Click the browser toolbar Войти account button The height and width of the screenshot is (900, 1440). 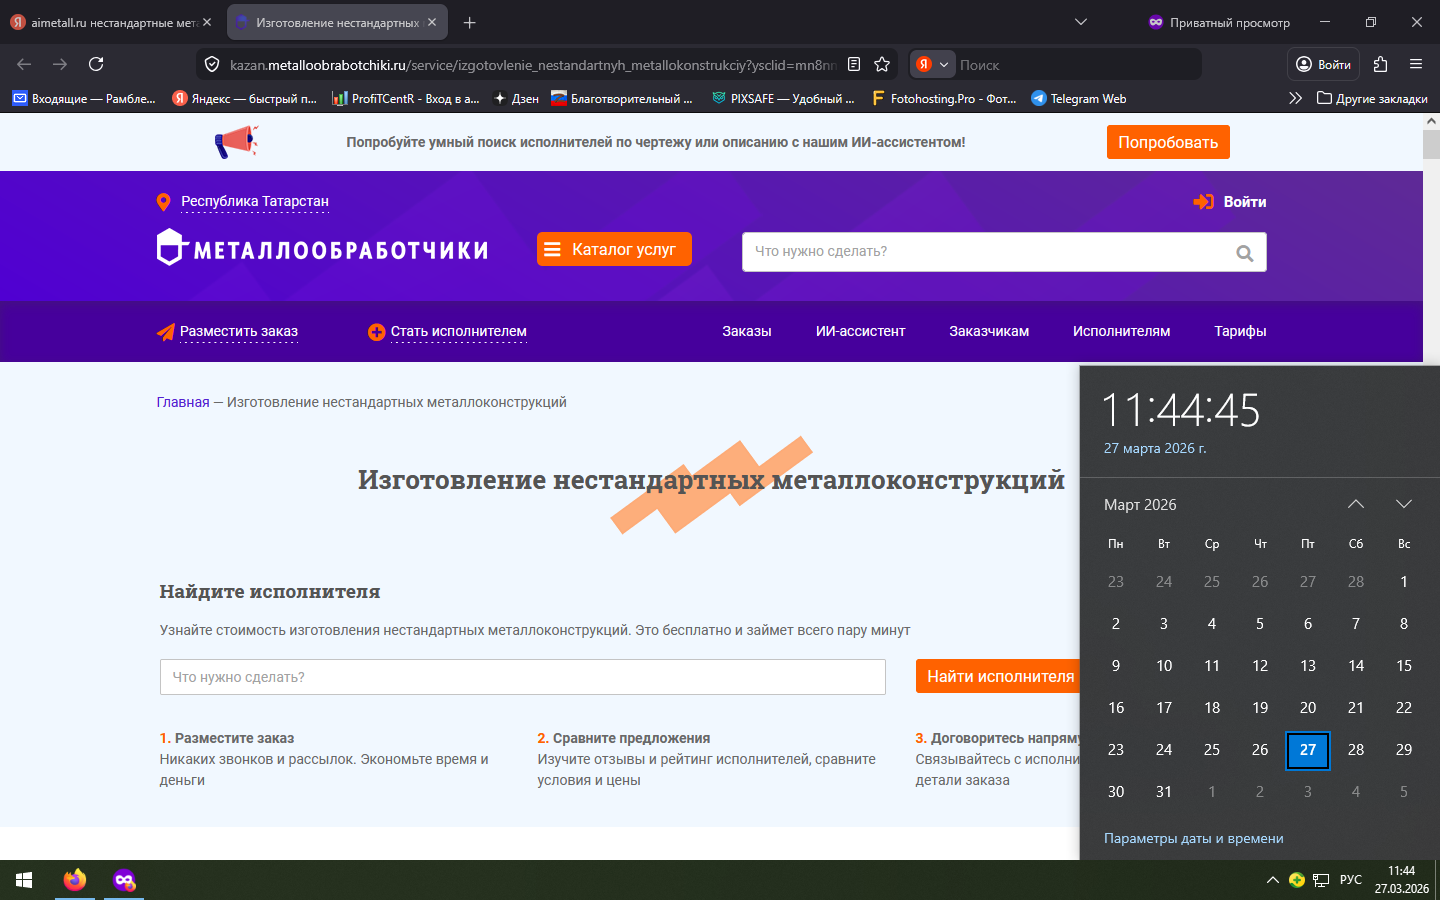click(1323, 64)
